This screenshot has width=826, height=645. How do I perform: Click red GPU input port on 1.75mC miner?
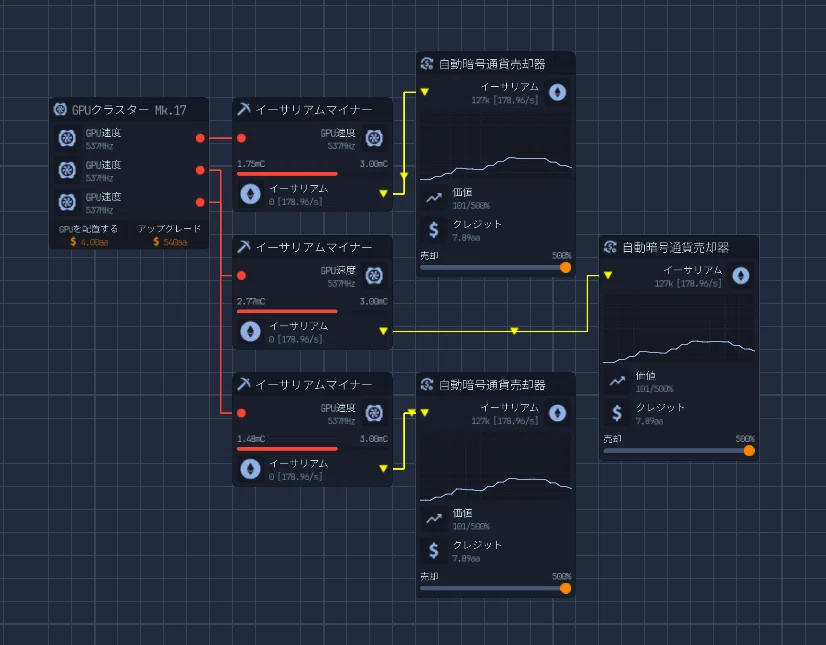(241, 138)
